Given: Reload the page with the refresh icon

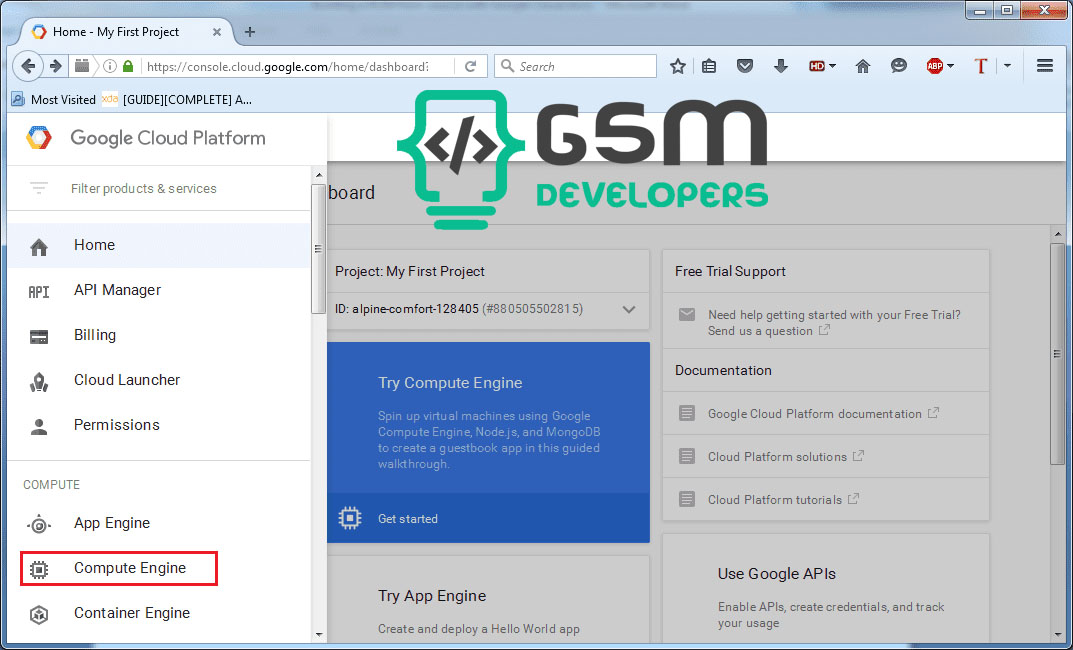Looking at the screenshot, I should point(471,66).
